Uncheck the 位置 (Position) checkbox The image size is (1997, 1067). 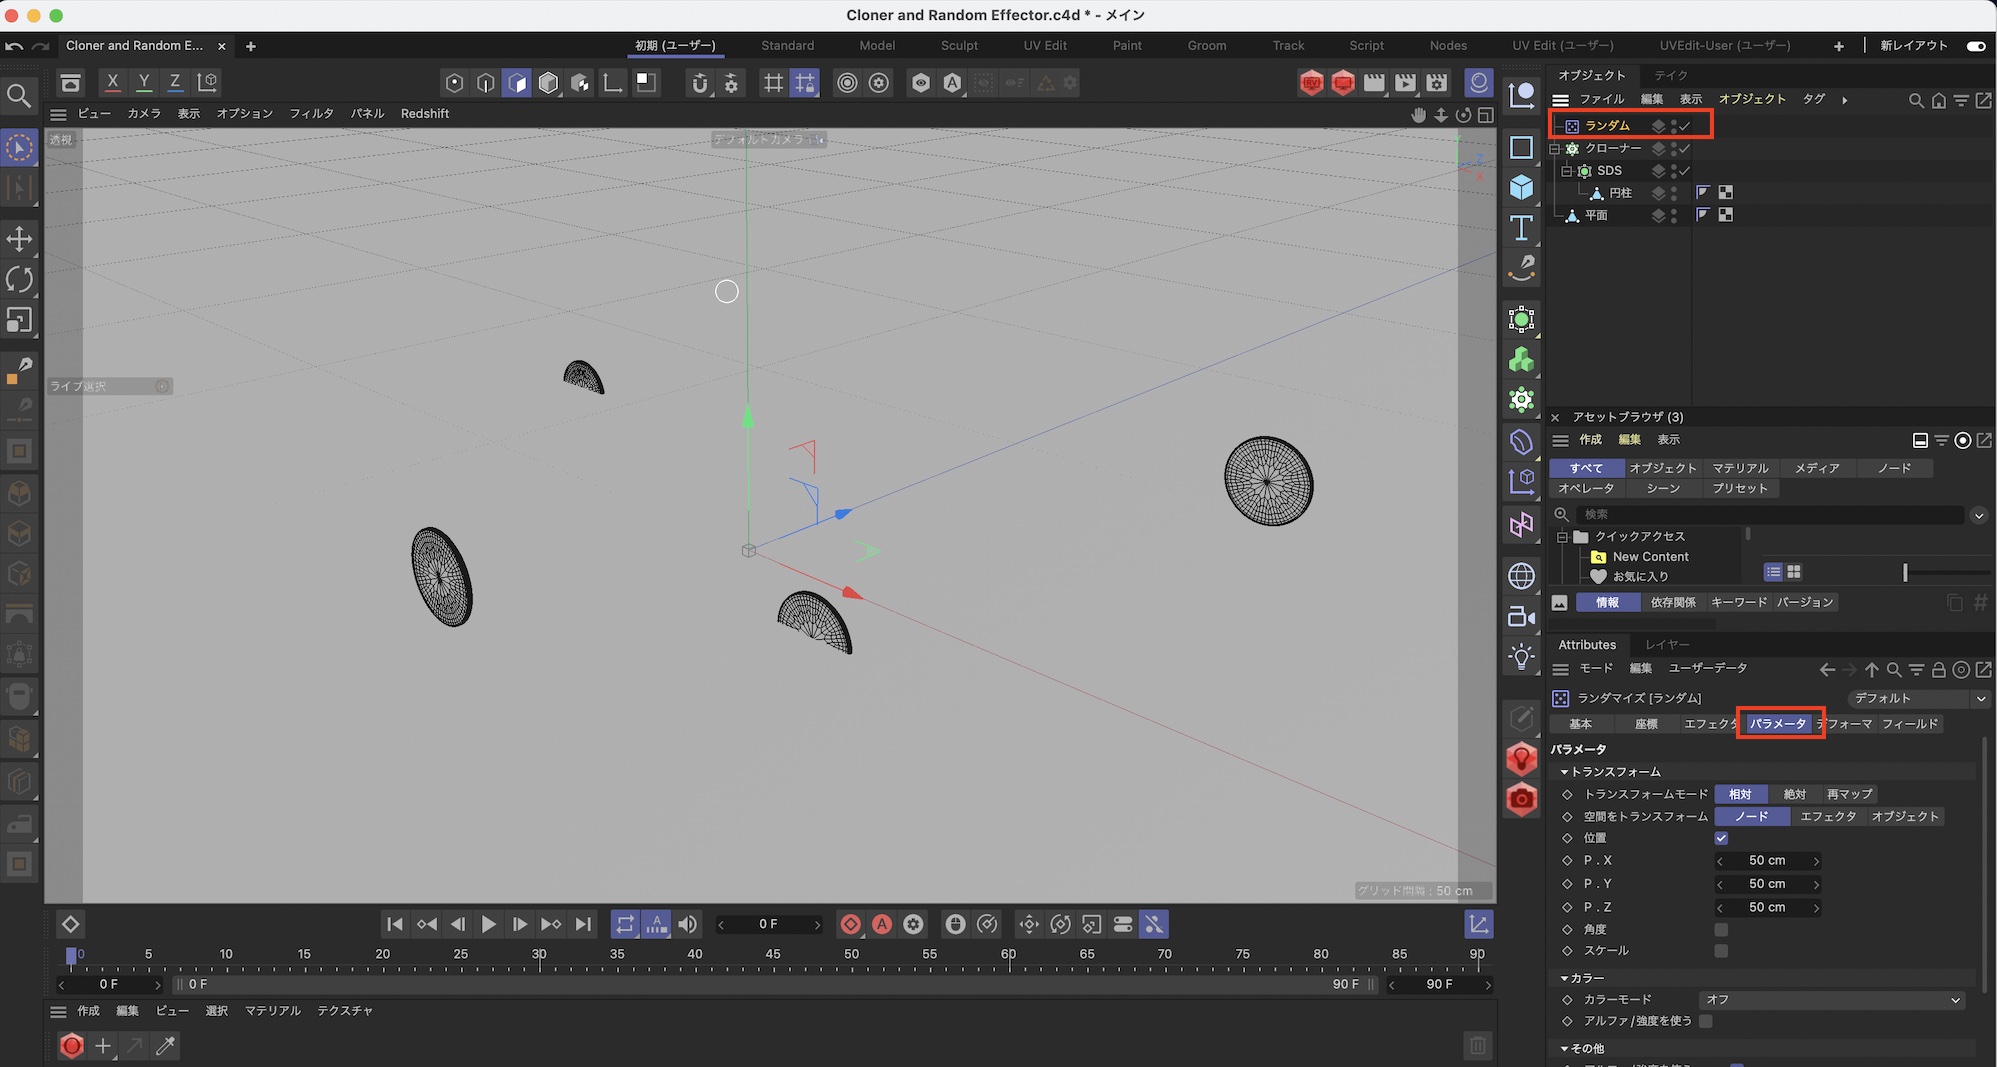(x=1721, y=838)
